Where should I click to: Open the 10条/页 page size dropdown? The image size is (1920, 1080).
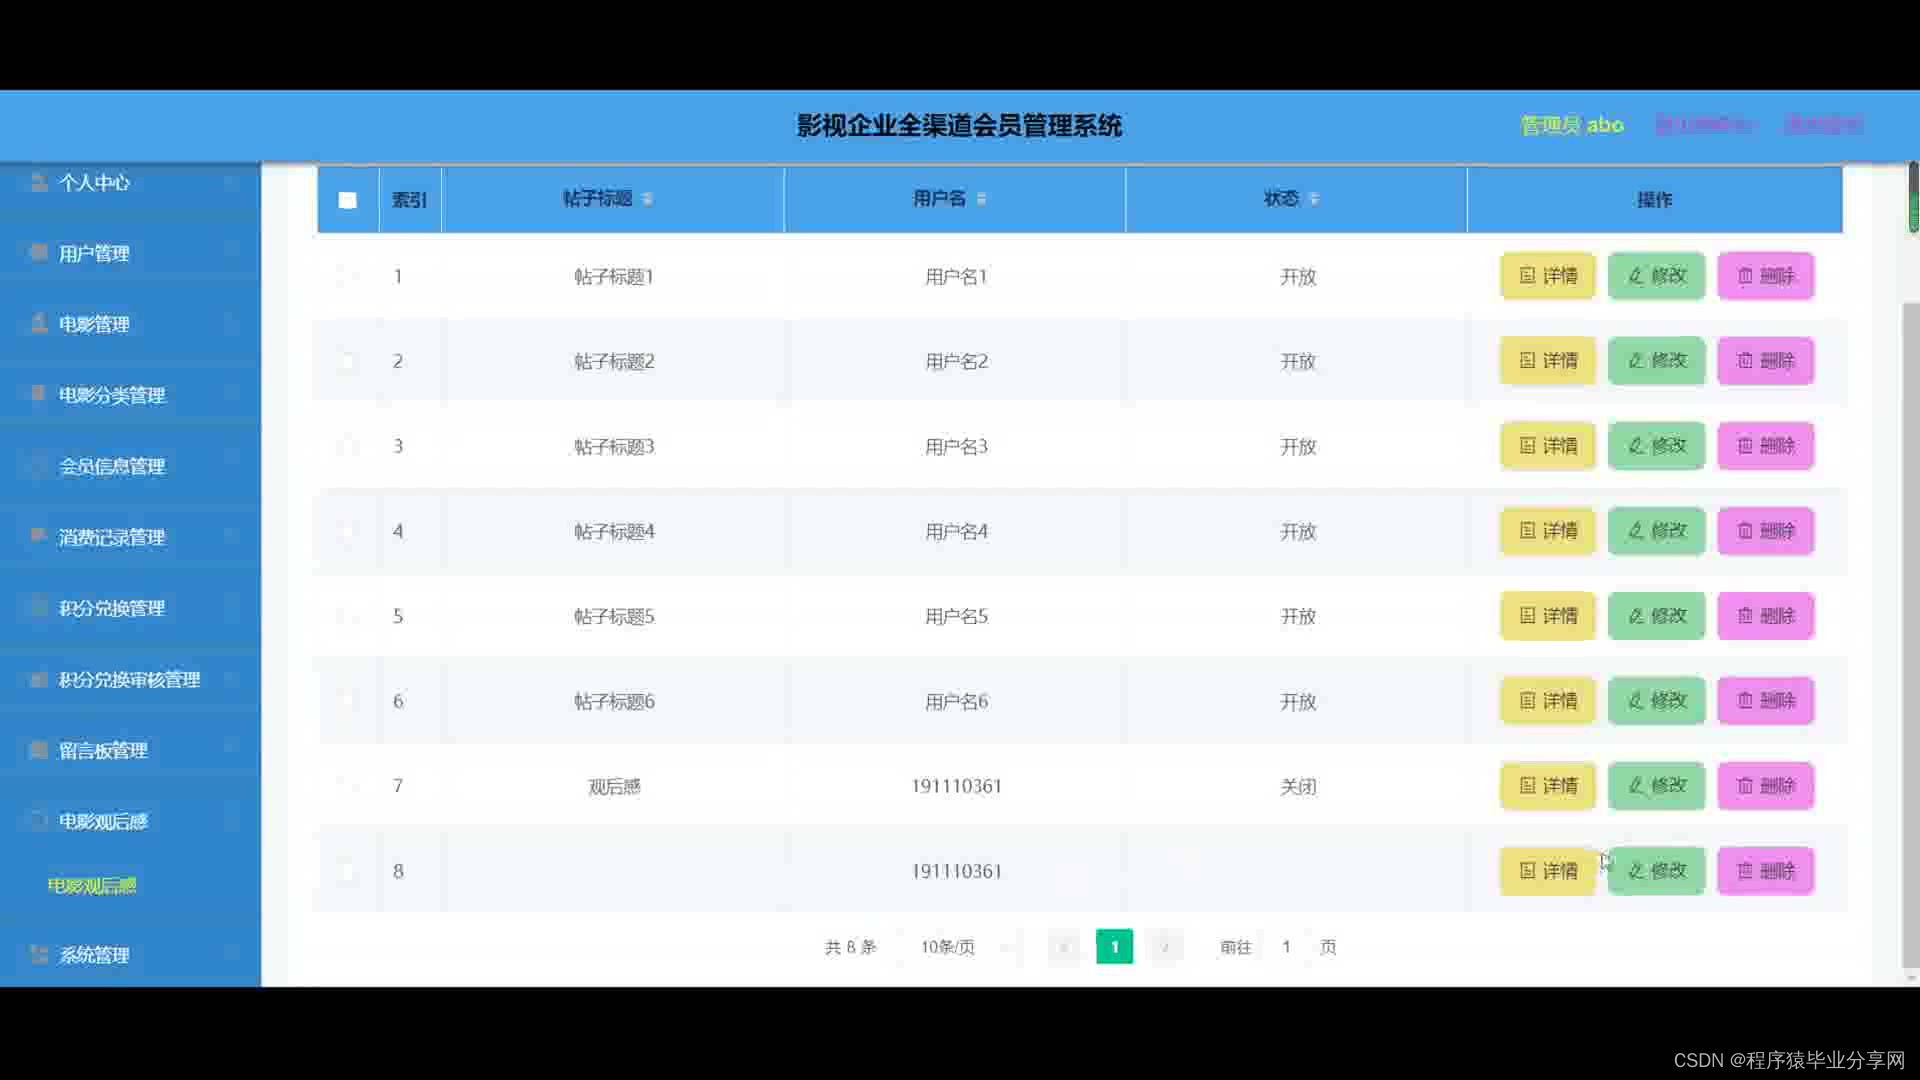point(948,947)
